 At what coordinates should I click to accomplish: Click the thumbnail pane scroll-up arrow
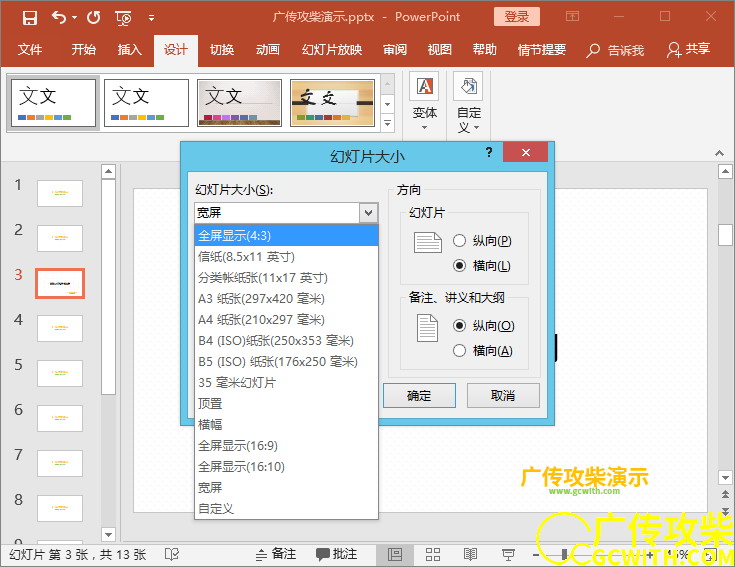coord(108,171)
